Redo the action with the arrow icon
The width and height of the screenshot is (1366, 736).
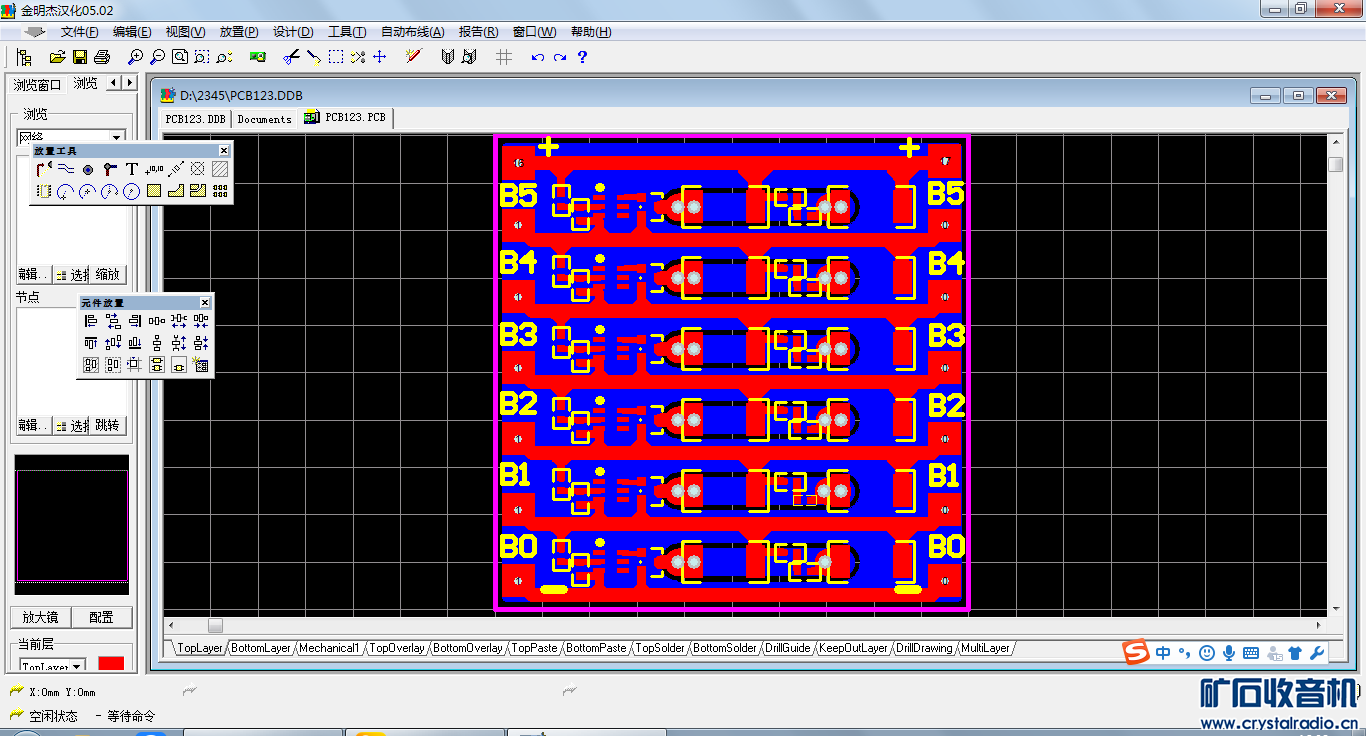[560, 58]
